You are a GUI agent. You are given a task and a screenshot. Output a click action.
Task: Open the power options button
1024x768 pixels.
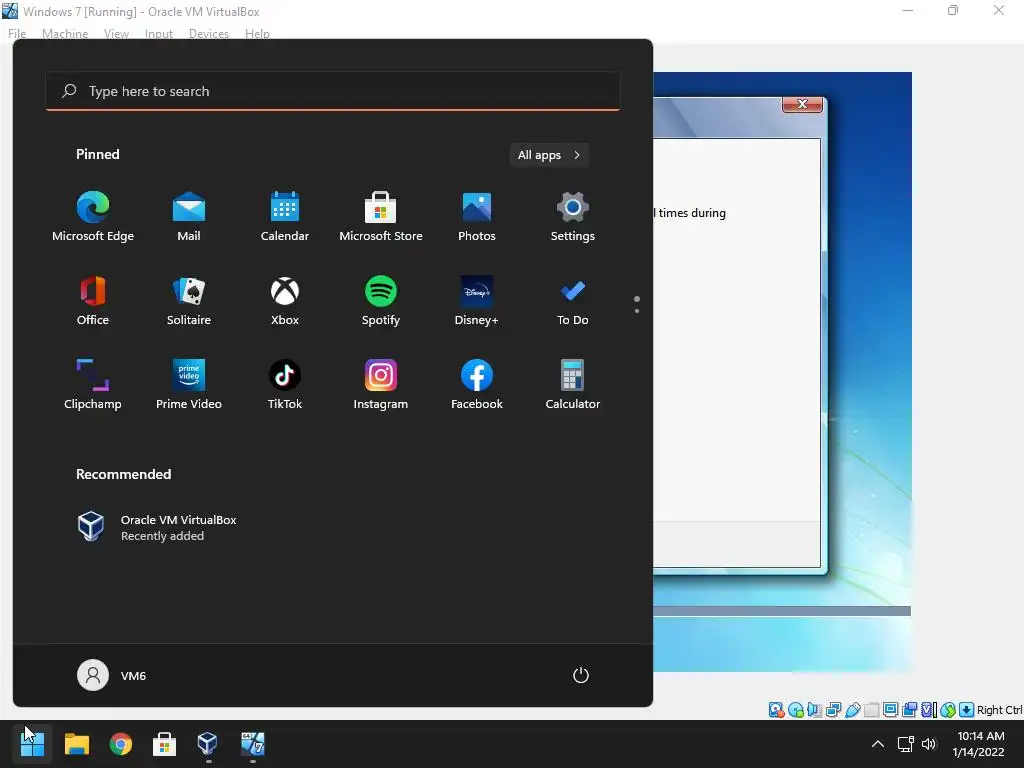tap(581, 675)
